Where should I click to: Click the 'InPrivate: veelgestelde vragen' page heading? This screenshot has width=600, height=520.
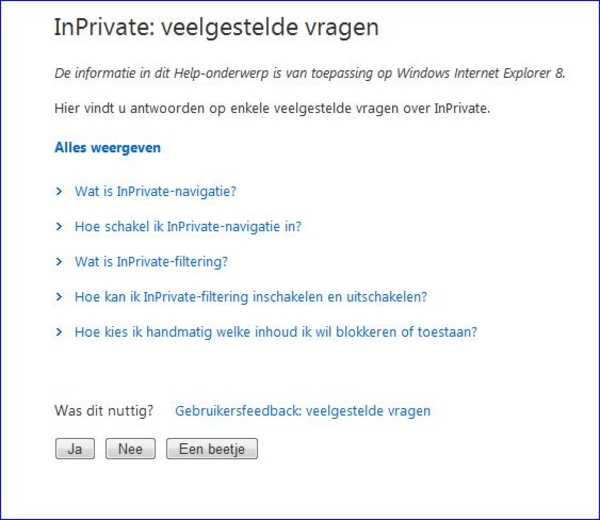click(x=216, y=28)
